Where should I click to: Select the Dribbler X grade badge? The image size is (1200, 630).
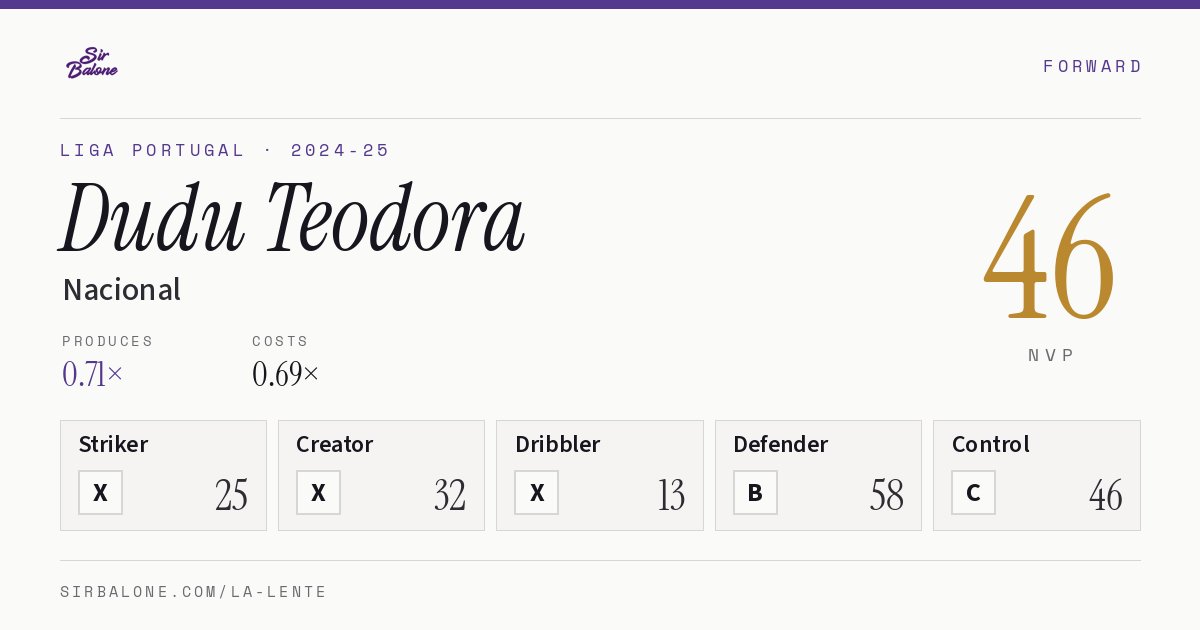pos(537,492)
